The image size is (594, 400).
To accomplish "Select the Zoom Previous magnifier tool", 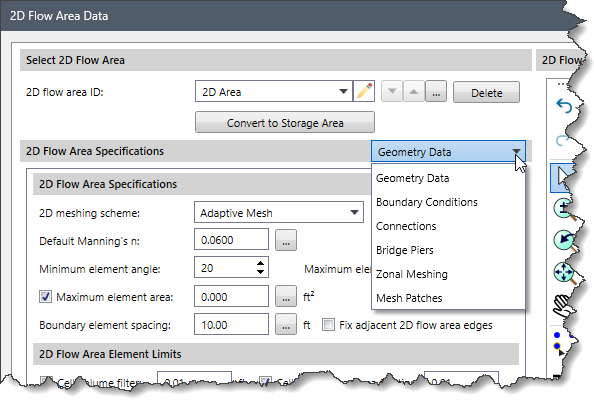I will pyautogui.click(x=565, y=241).
